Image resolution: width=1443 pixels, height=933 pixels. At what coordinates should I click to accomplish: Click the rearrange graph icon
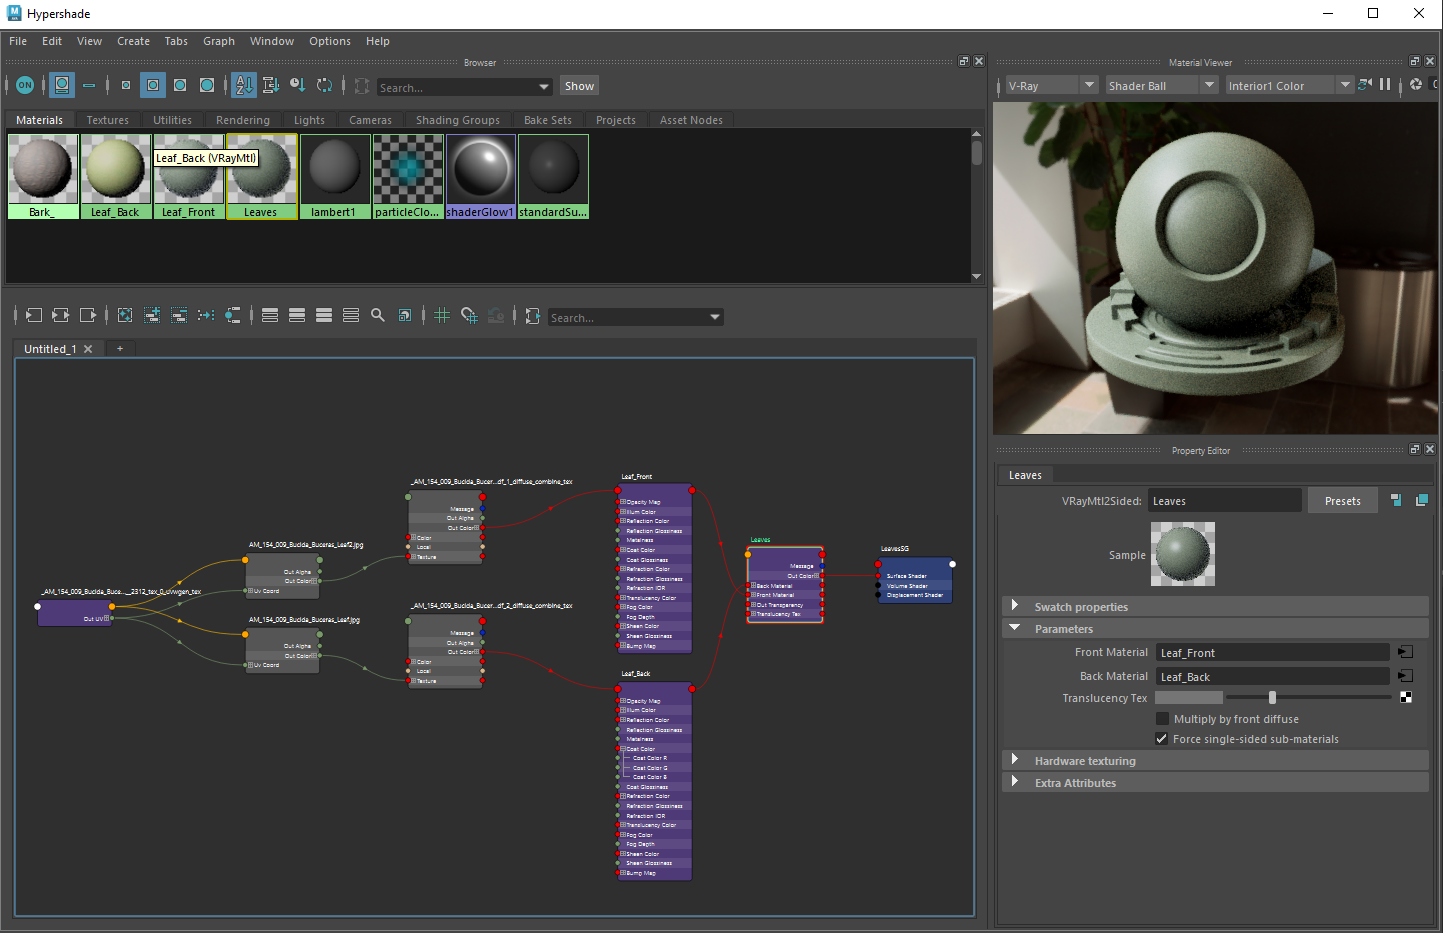tap(206, 315)
